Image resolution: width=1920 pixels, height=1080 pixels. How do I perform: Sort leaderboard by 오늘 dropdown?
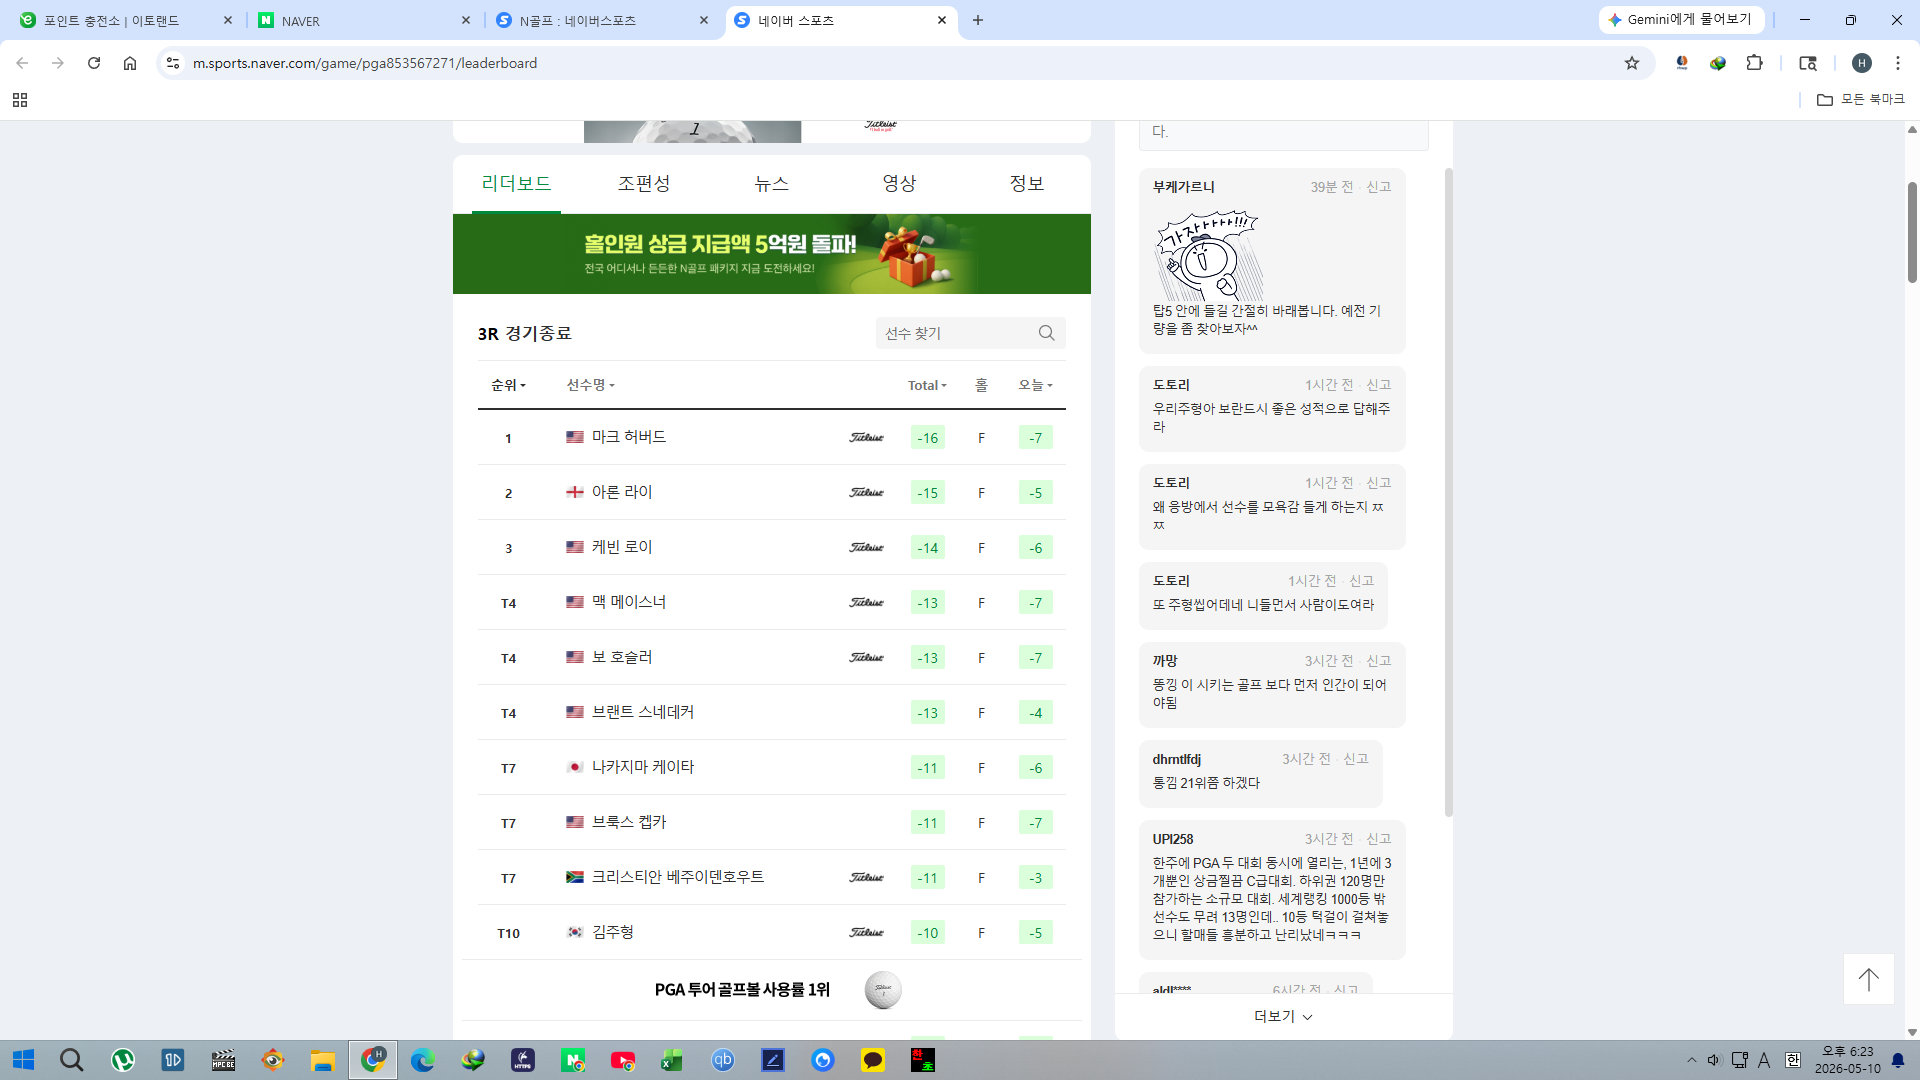(x=1035, y=385)
